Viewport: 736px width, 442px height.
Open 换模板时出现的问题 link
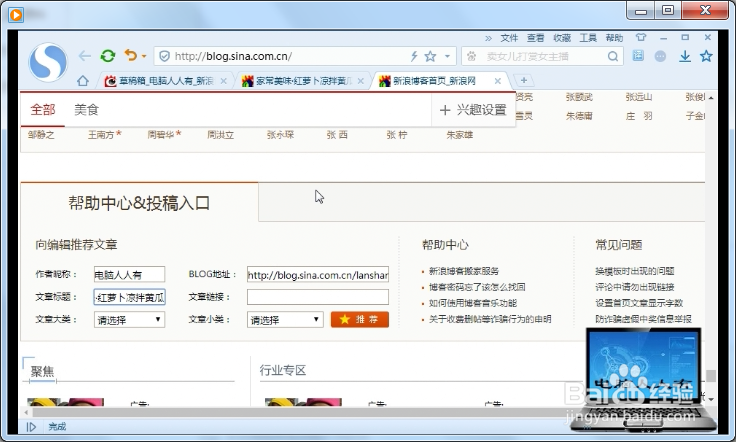click(635, 271)
